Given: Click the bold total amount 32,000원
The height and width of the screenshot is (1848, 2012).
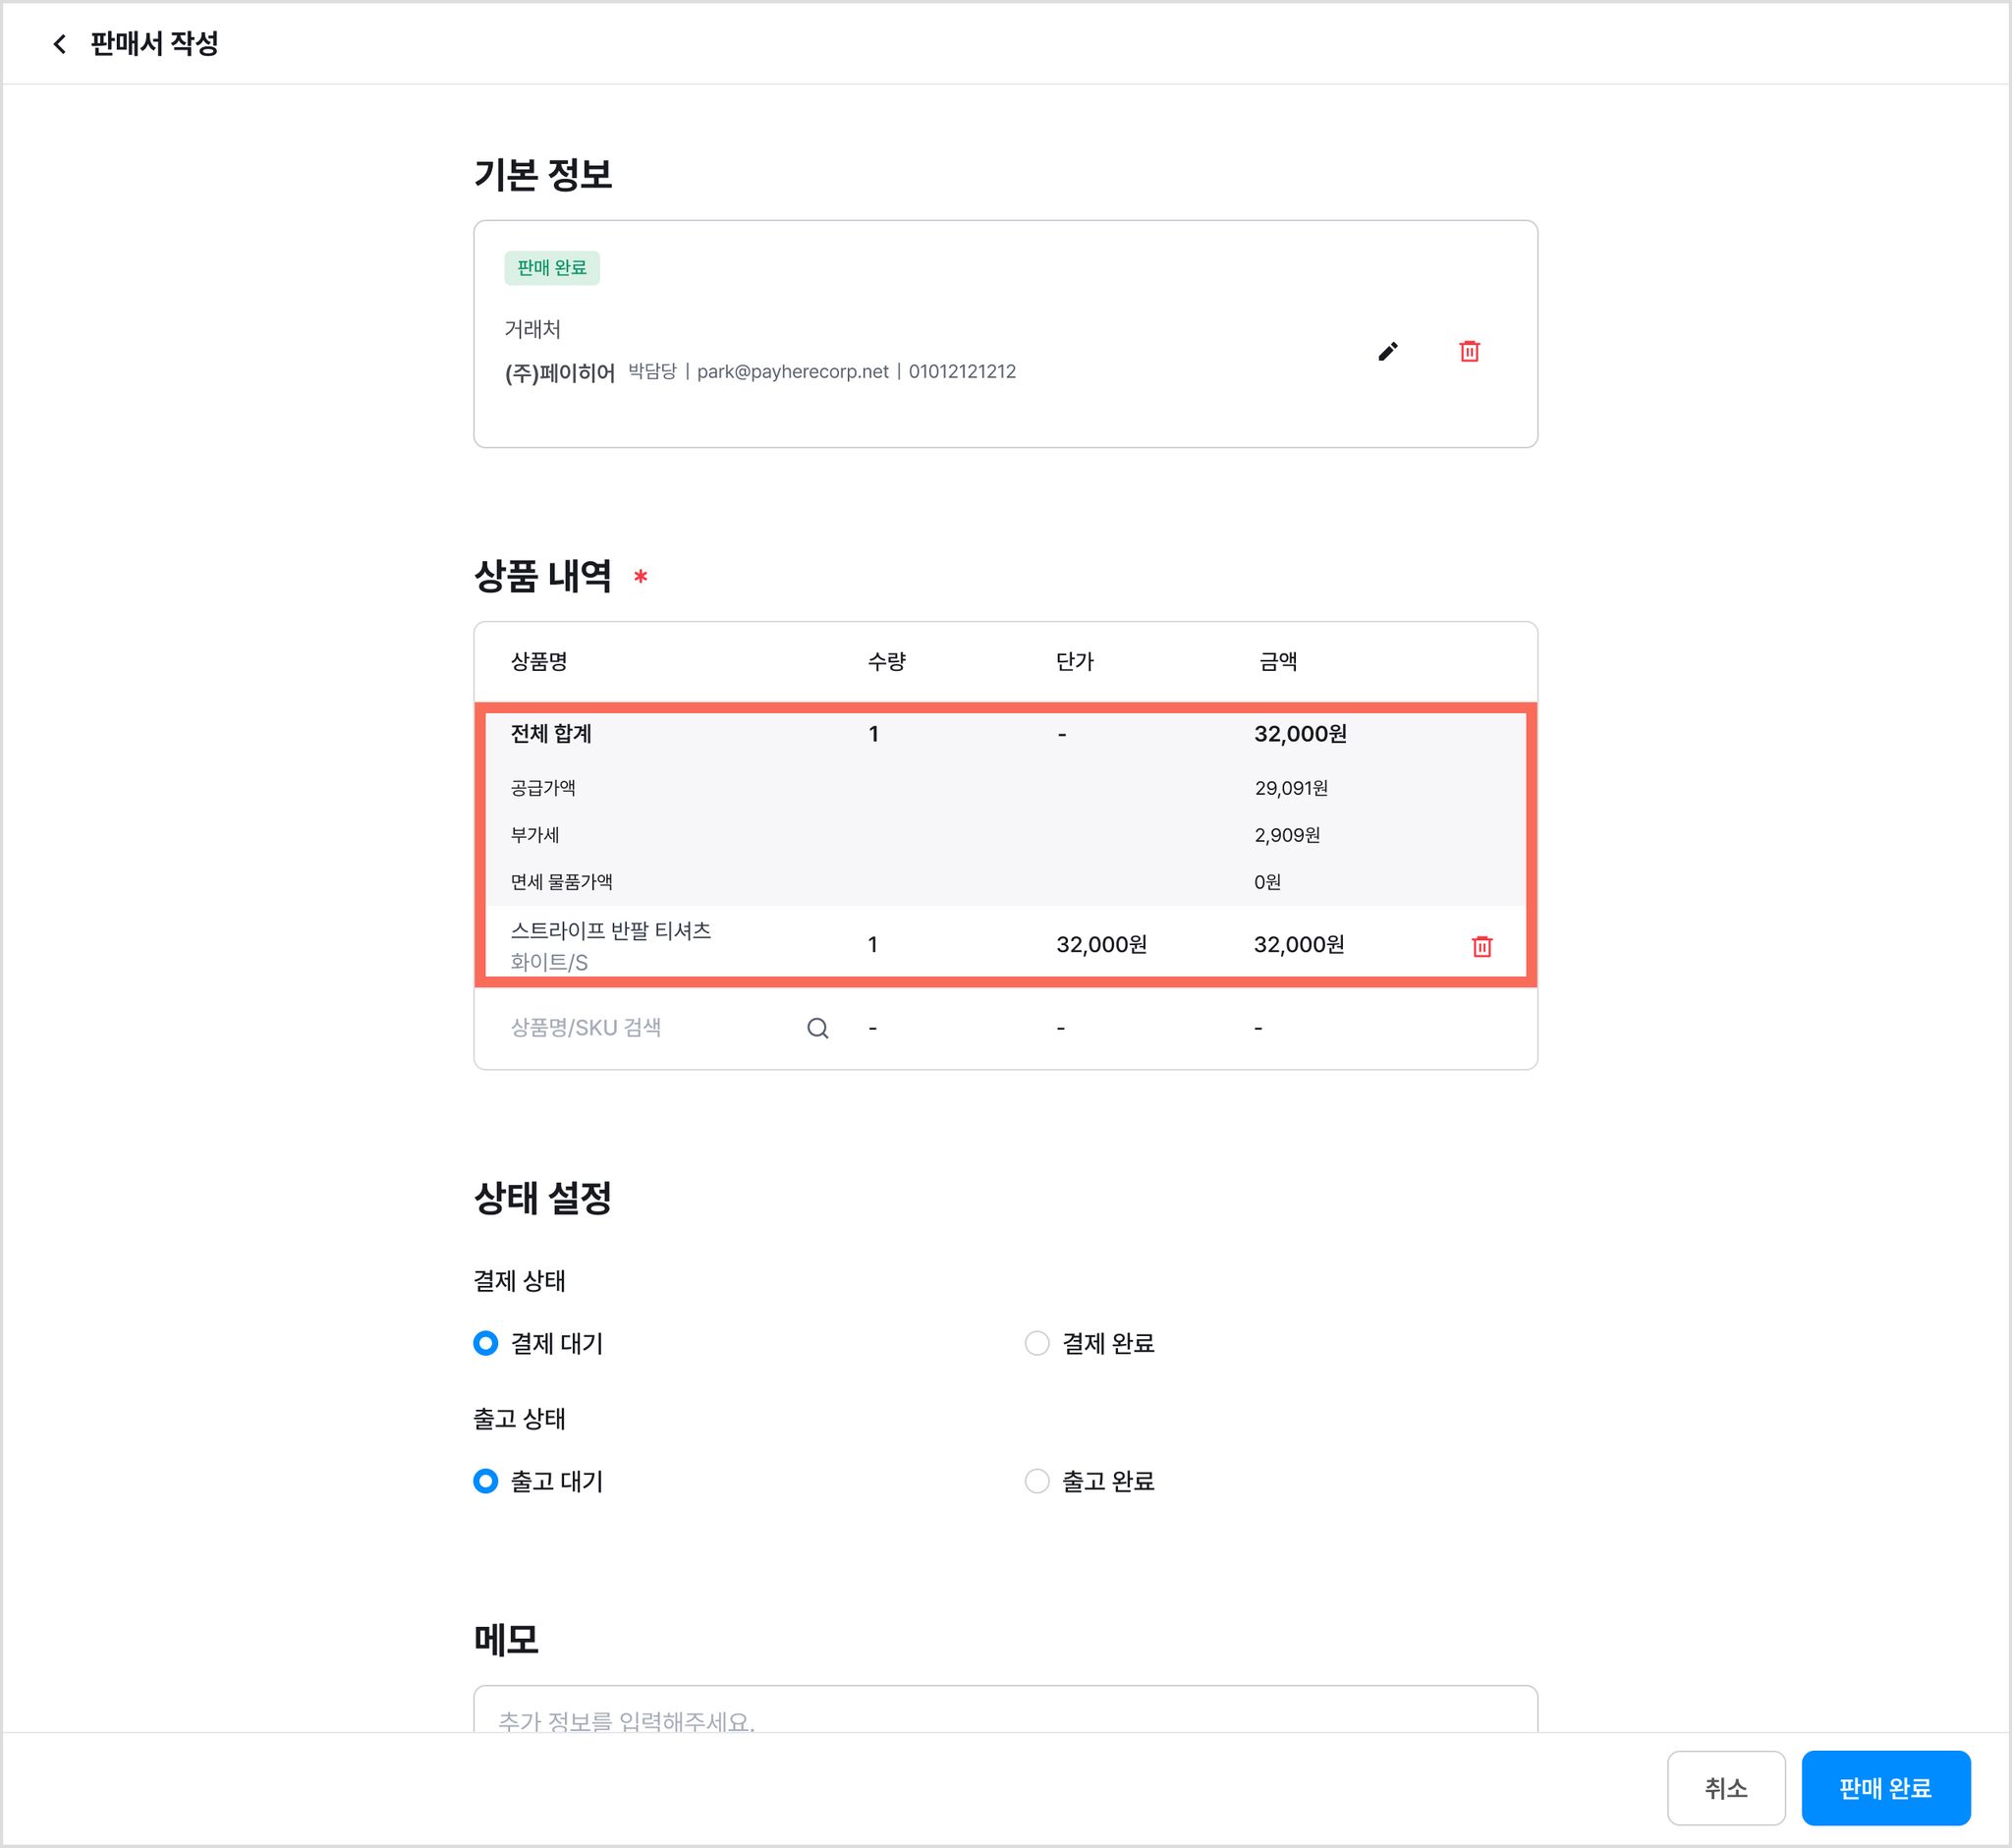Looking at the screenshot, I should pyautogui.click(x=1300, y=734).
